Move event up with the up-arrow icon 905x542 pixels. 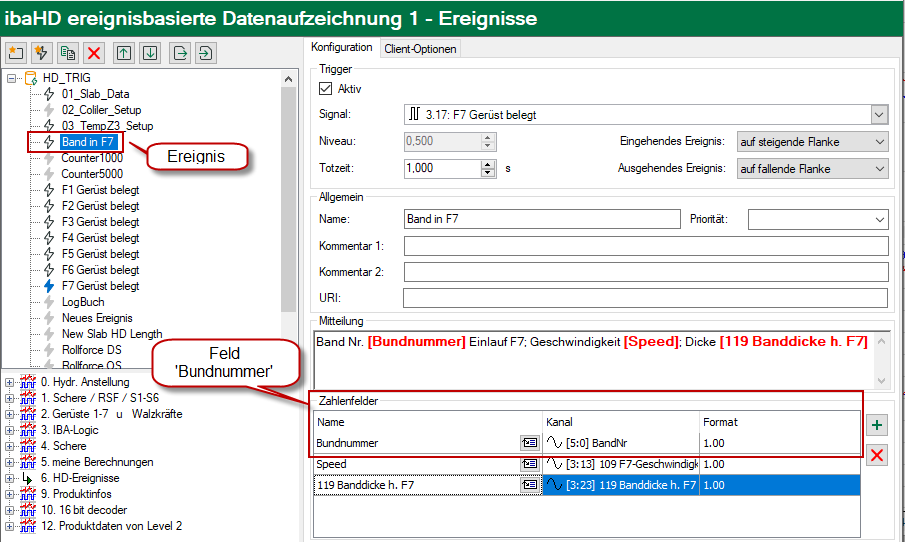124,53
